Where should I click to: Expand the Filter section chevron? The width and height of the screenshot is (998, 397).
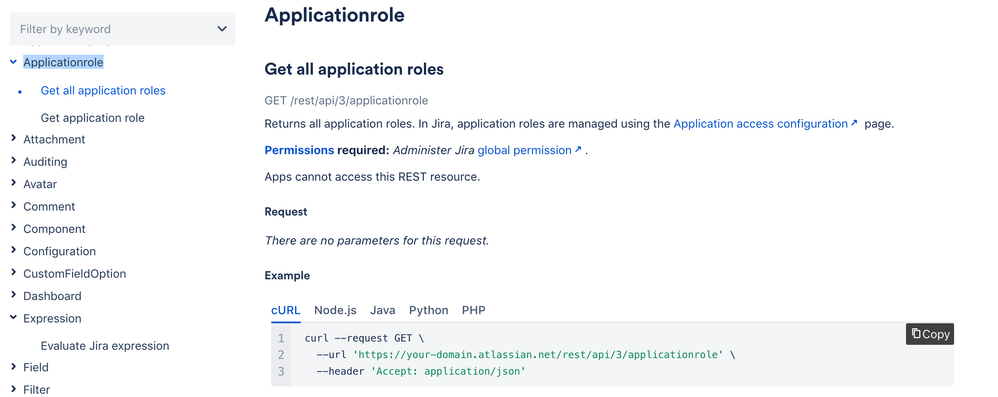(13, 389)
